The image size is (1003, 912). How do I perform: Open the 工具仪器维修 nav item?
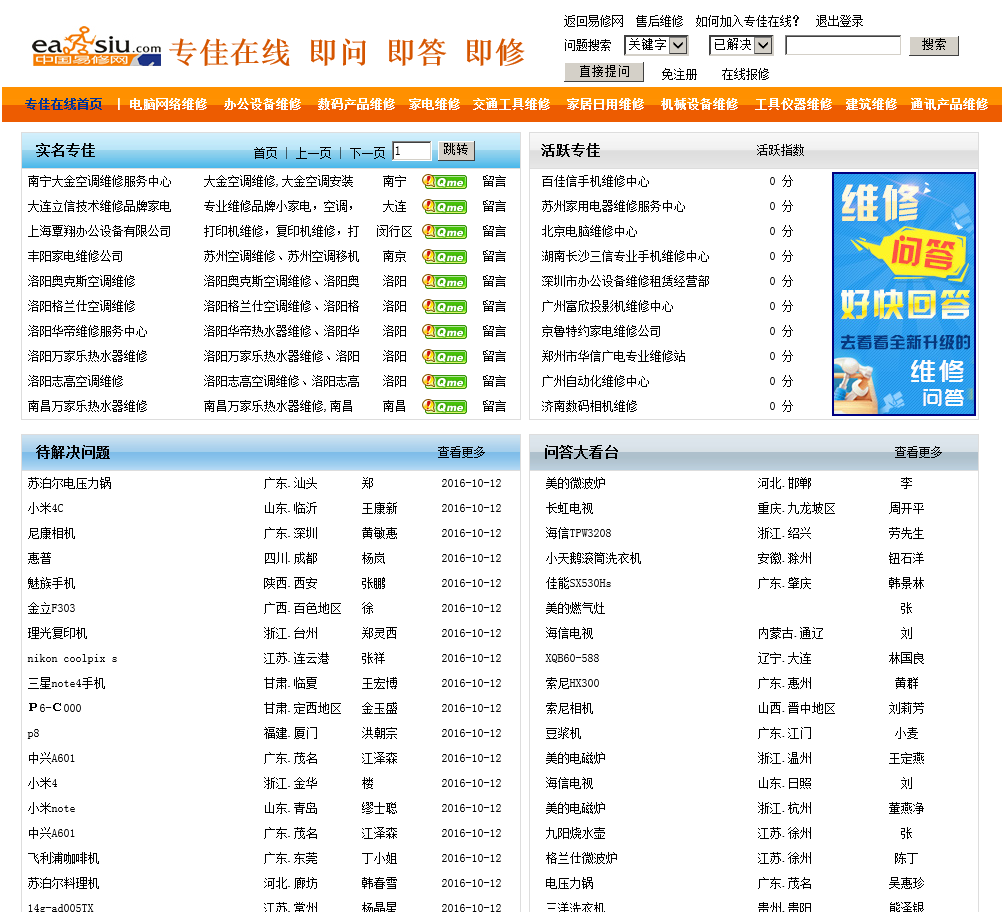pyautogui.click(x=793, y=104)
